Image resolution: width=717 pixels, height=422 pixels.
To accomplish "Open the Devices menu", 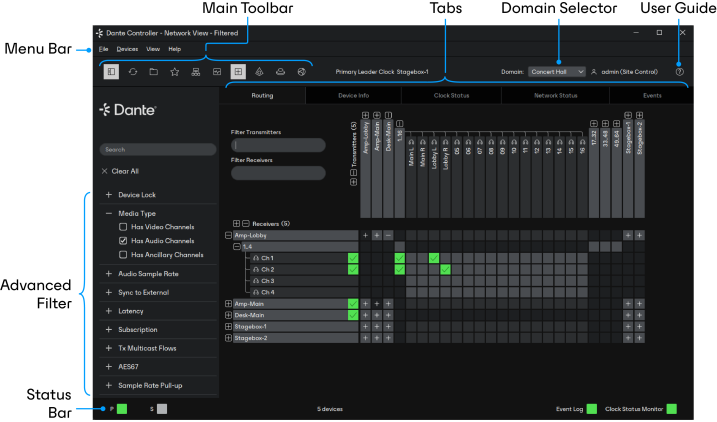I will (127, 49).
